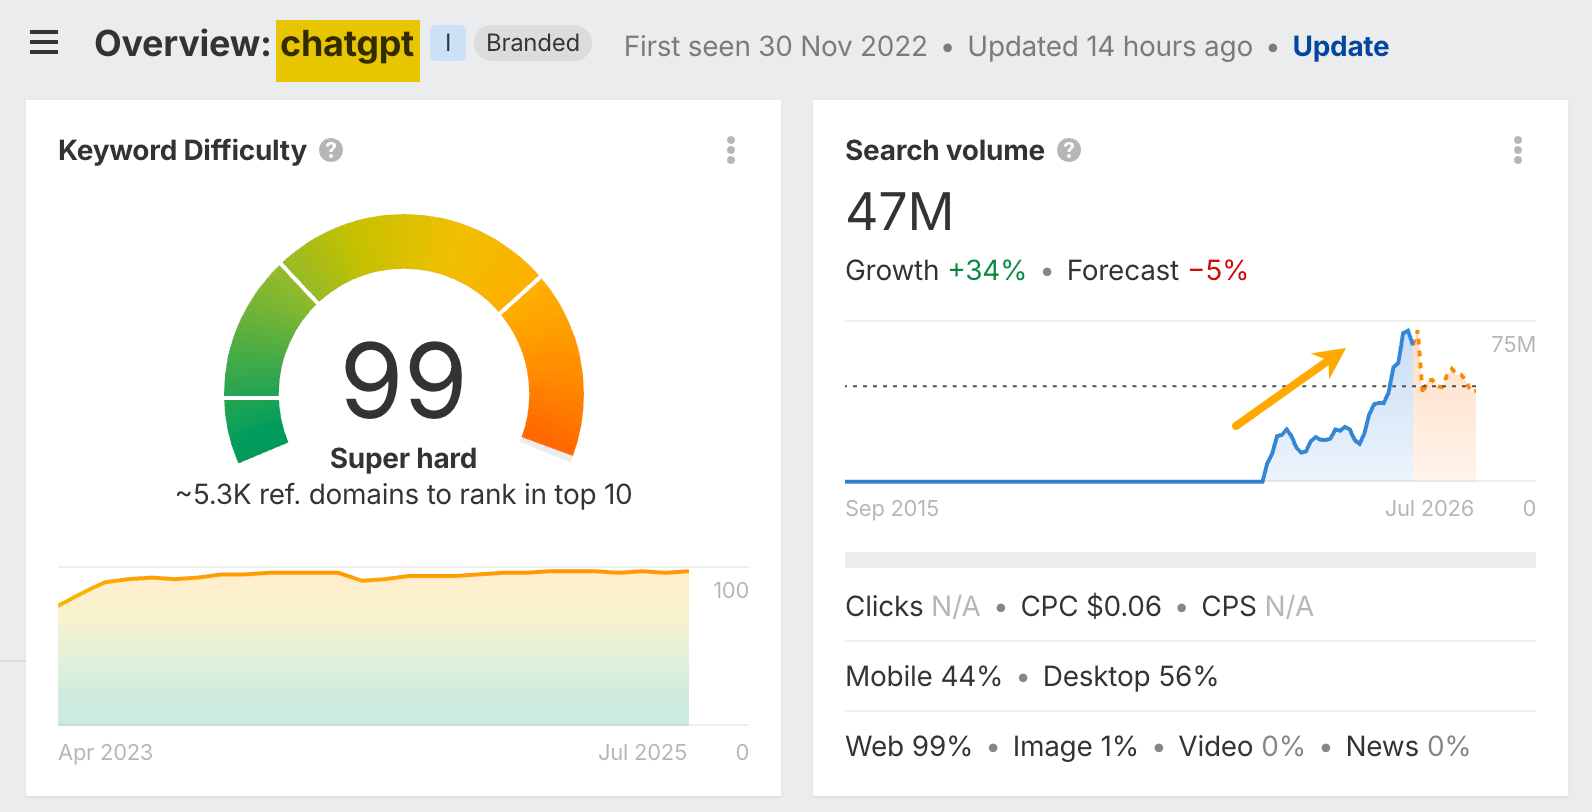Viewport: 1592px width, 812px height.
Task: Open Keyword Difficulty card options menu
Action: click(x=731, y=150)
